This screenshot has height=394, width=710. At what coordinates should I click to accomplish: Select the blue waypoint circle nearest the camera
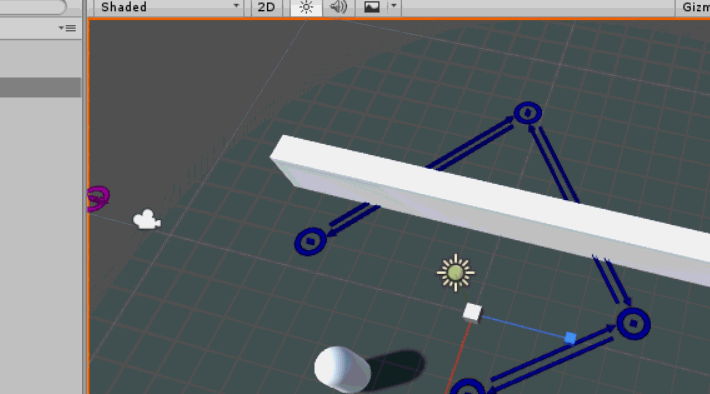(310, 242)
